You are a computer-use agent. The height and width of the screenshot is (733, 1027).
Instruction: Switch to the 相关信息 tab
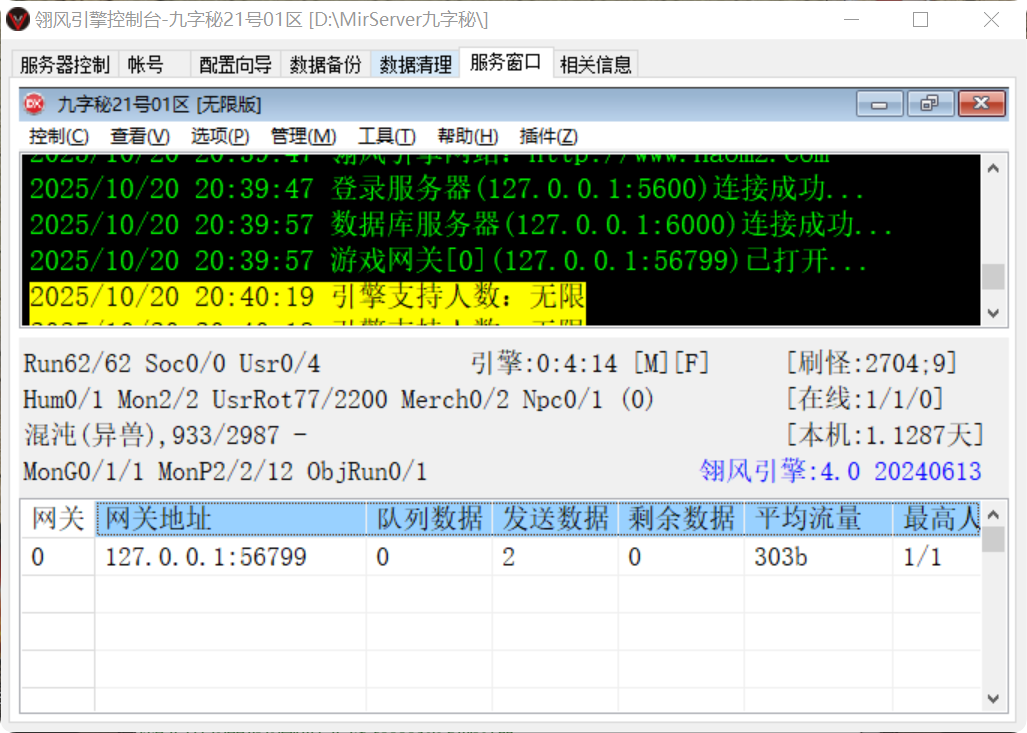tap(598, 64)
